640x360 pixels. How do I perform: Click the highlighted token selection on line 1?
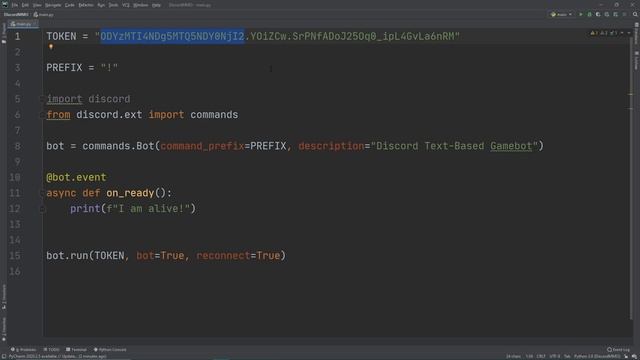(172, 36)
